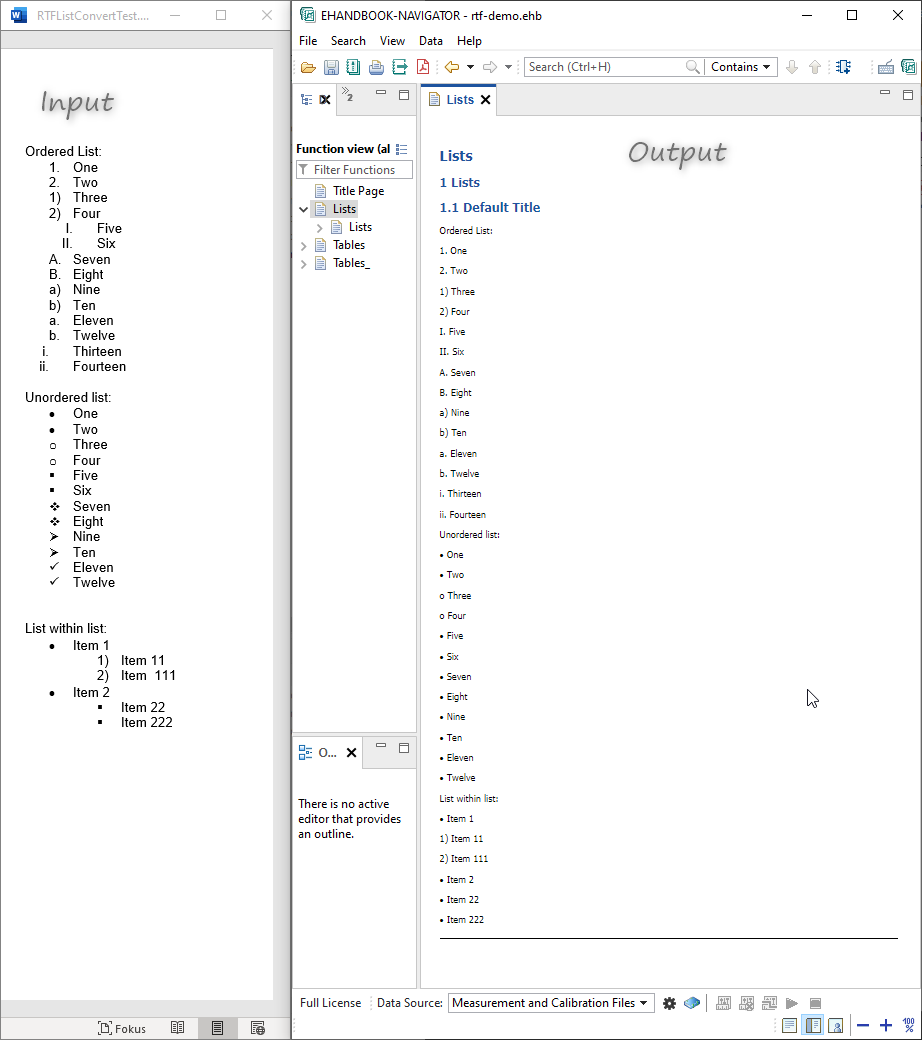Click the print icon in toolbar
The height and width of the screenshot is (1040, 922).
pos(376,67)
